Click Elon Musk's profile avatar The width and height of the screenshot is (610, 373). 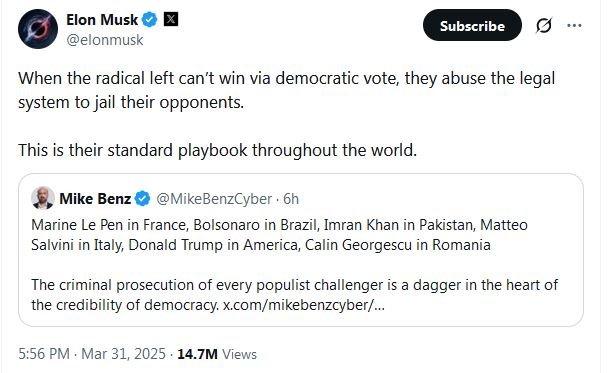tap(38, 29)
